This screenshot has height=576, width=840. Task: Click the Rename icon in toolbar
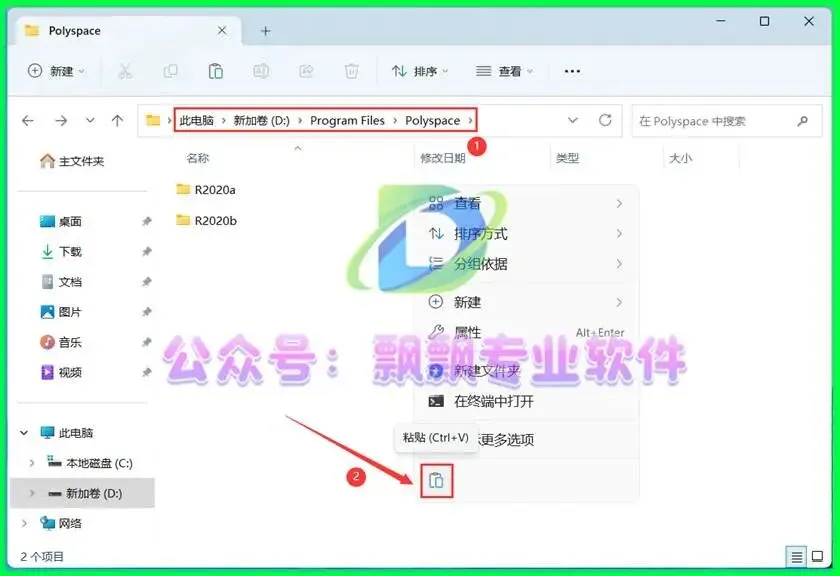pos(261,71)
